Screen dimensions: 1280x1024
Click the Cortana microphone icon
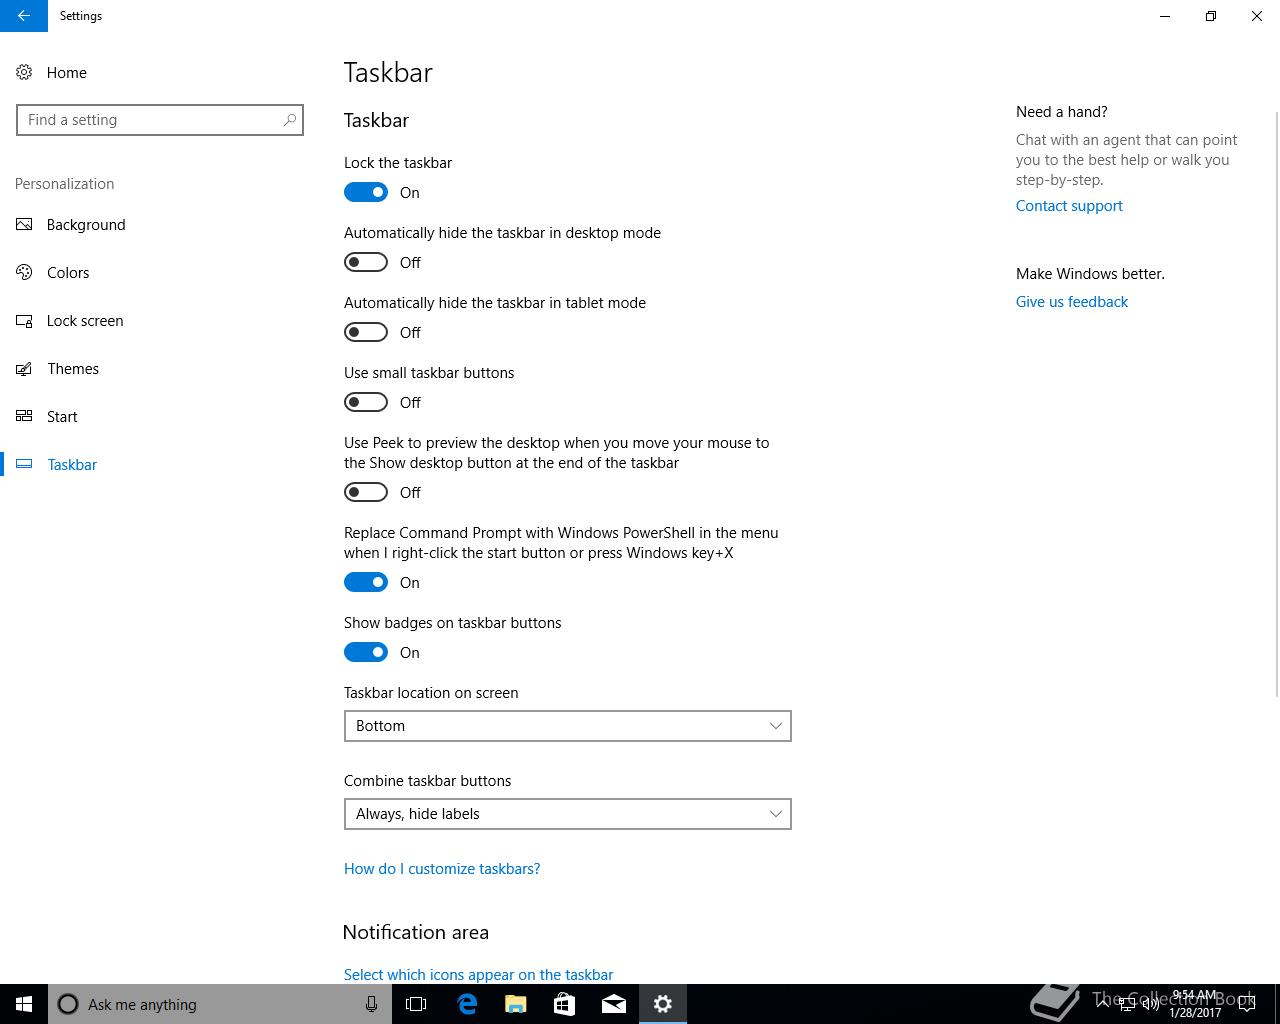(x=371, y=1004)
